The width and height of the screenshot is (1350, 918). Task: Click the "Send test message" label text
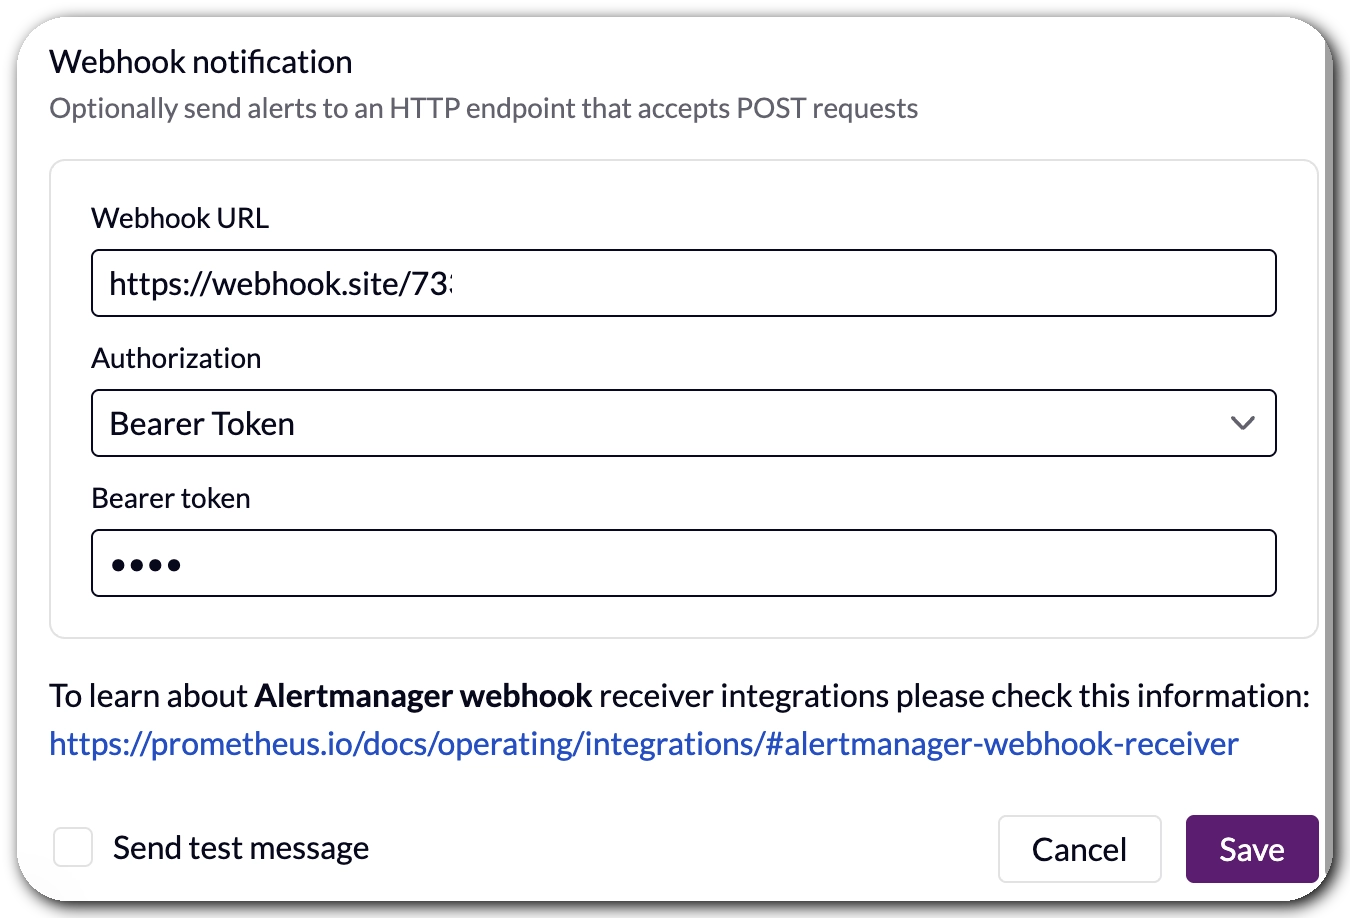pyautogui.click(x=241, y=849)
